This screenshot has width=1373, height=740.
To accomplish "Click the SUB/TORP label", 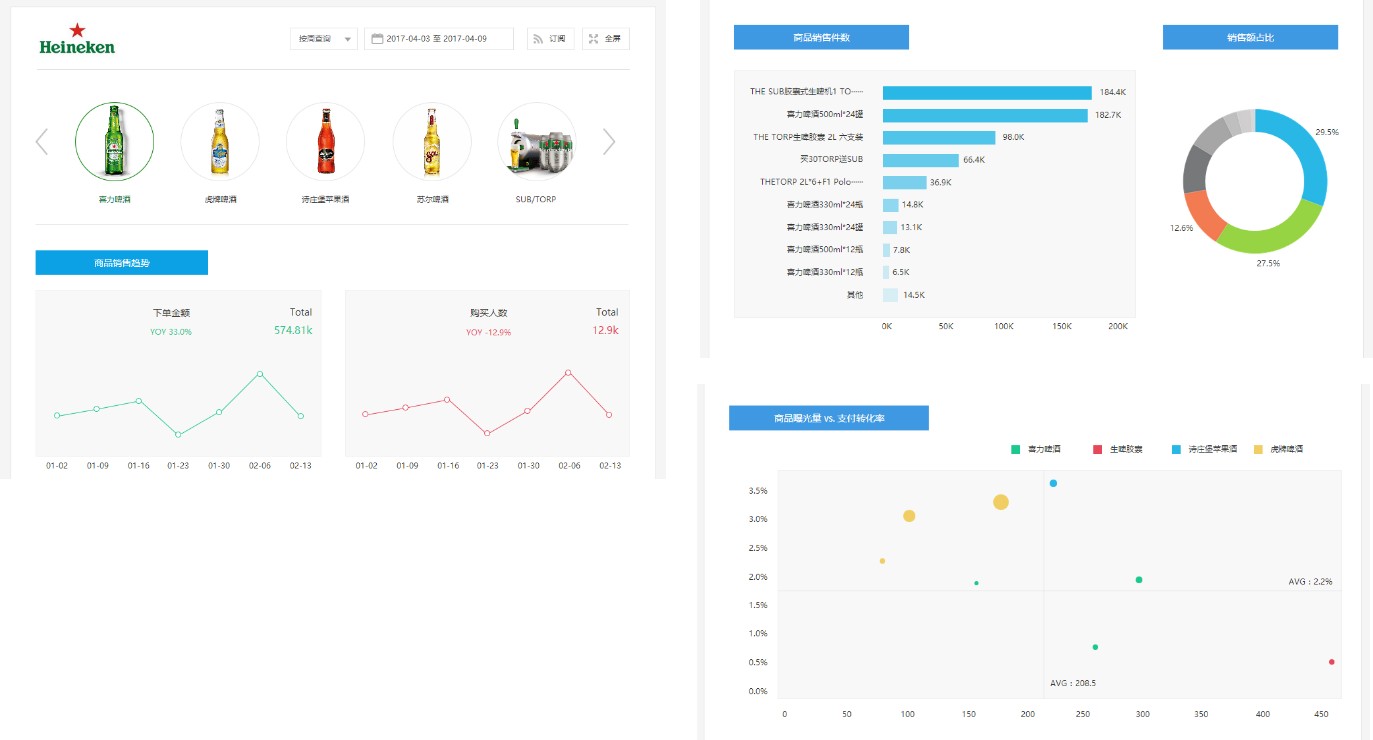I will (536, 199).
